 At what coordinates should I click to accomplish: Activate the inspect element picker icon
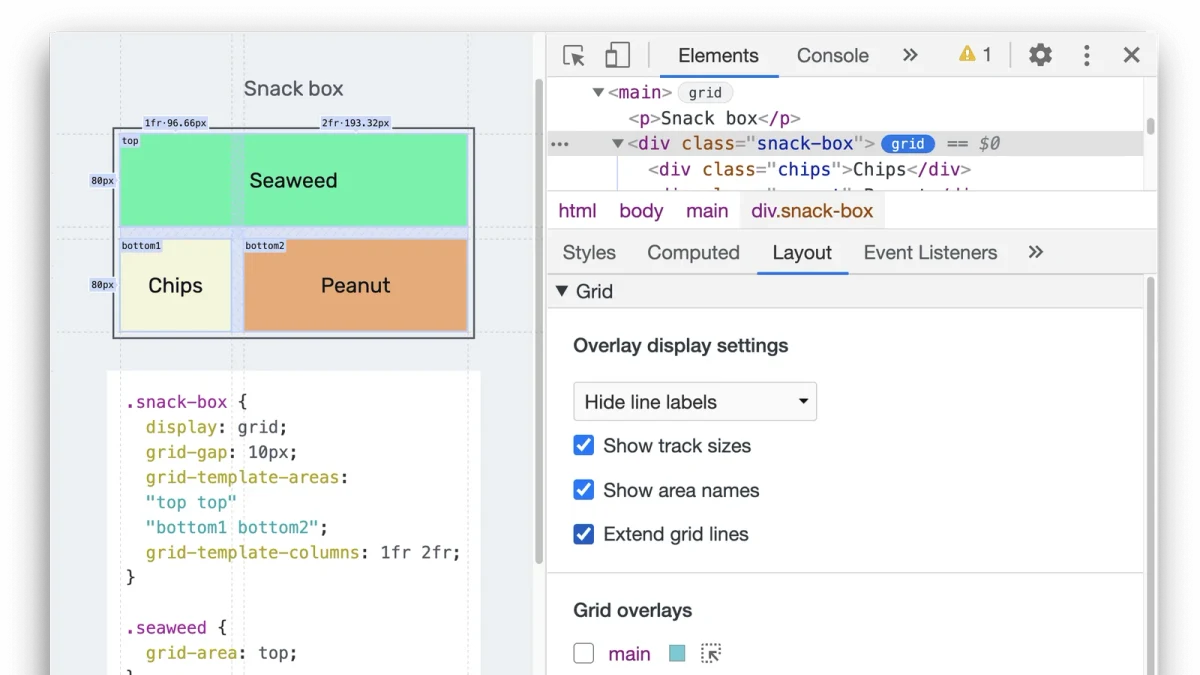point(574,55)
